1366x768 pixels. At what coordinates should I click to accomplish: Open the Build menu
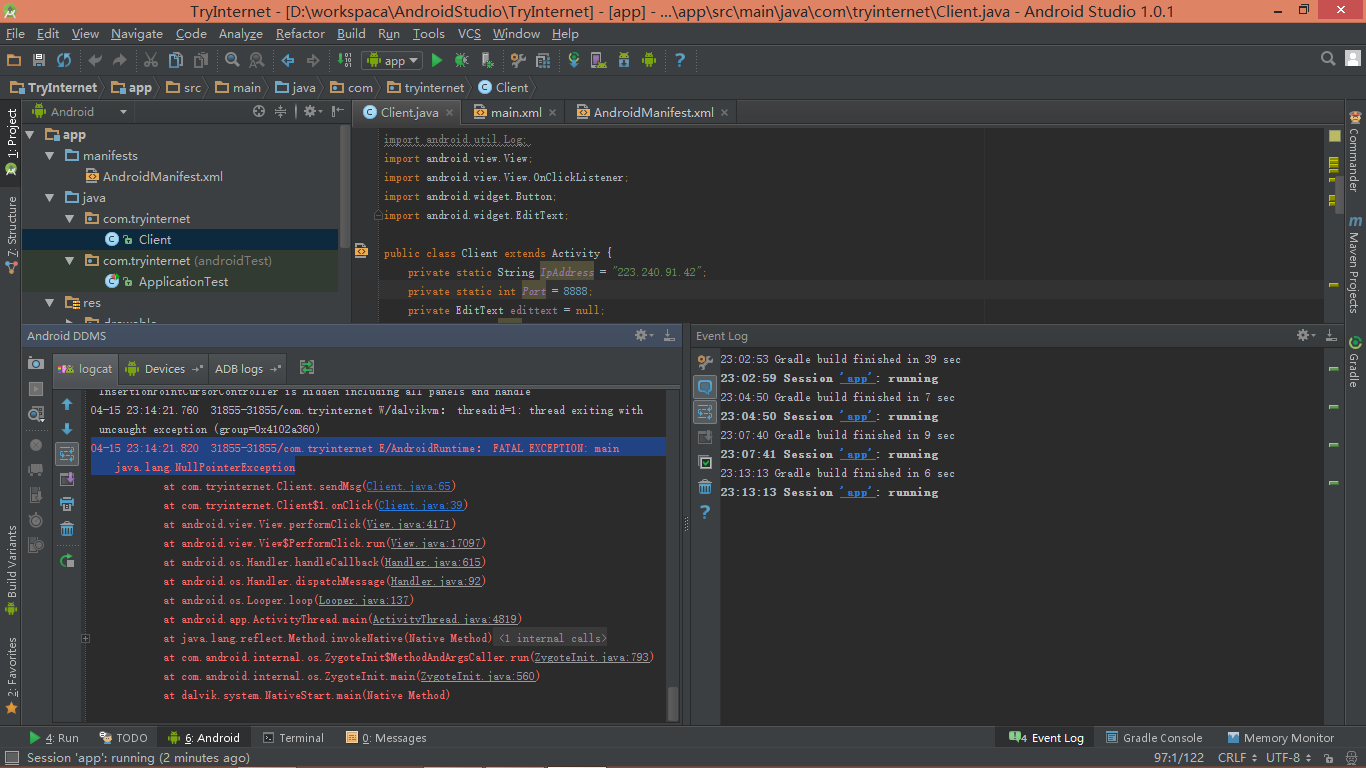(x=351, y=33)
